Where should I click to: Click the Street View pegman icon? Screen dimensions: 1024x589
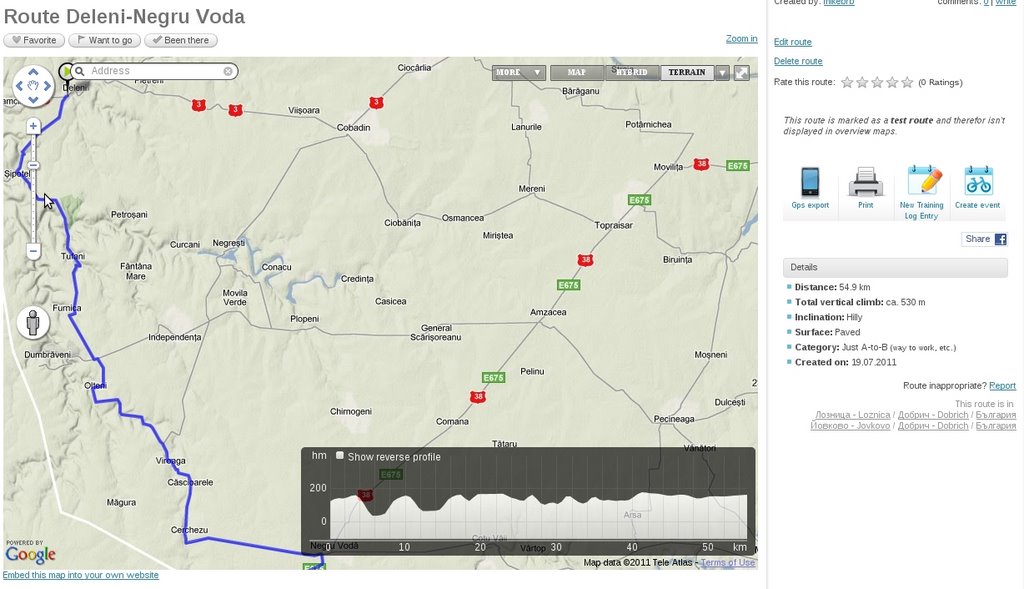point(33,323)
